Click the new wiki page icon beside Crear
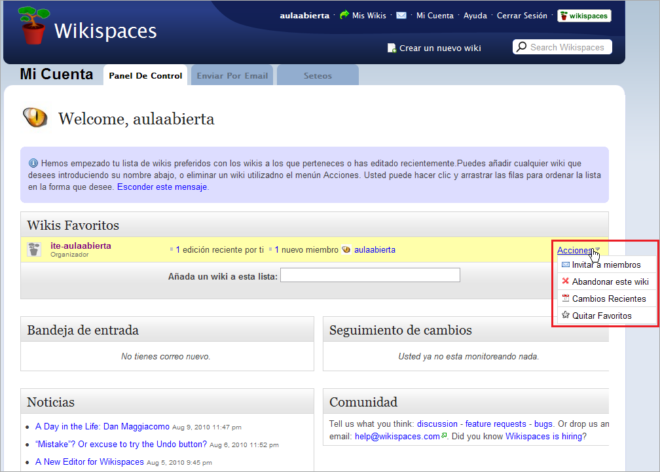Image resolution: width=660 pixels, height=472 pixels. click(x=391, y=48)
